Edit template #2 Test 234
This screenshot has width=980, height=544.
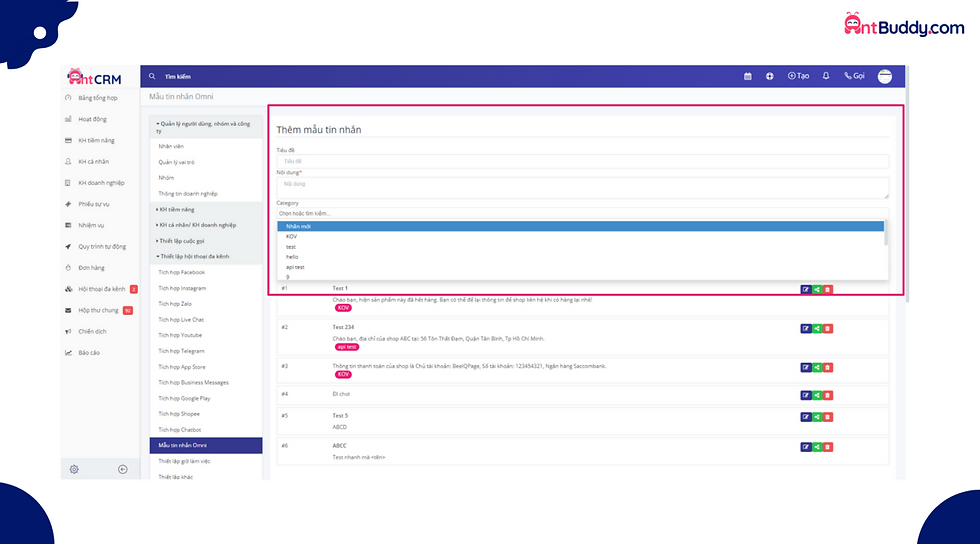806,328
